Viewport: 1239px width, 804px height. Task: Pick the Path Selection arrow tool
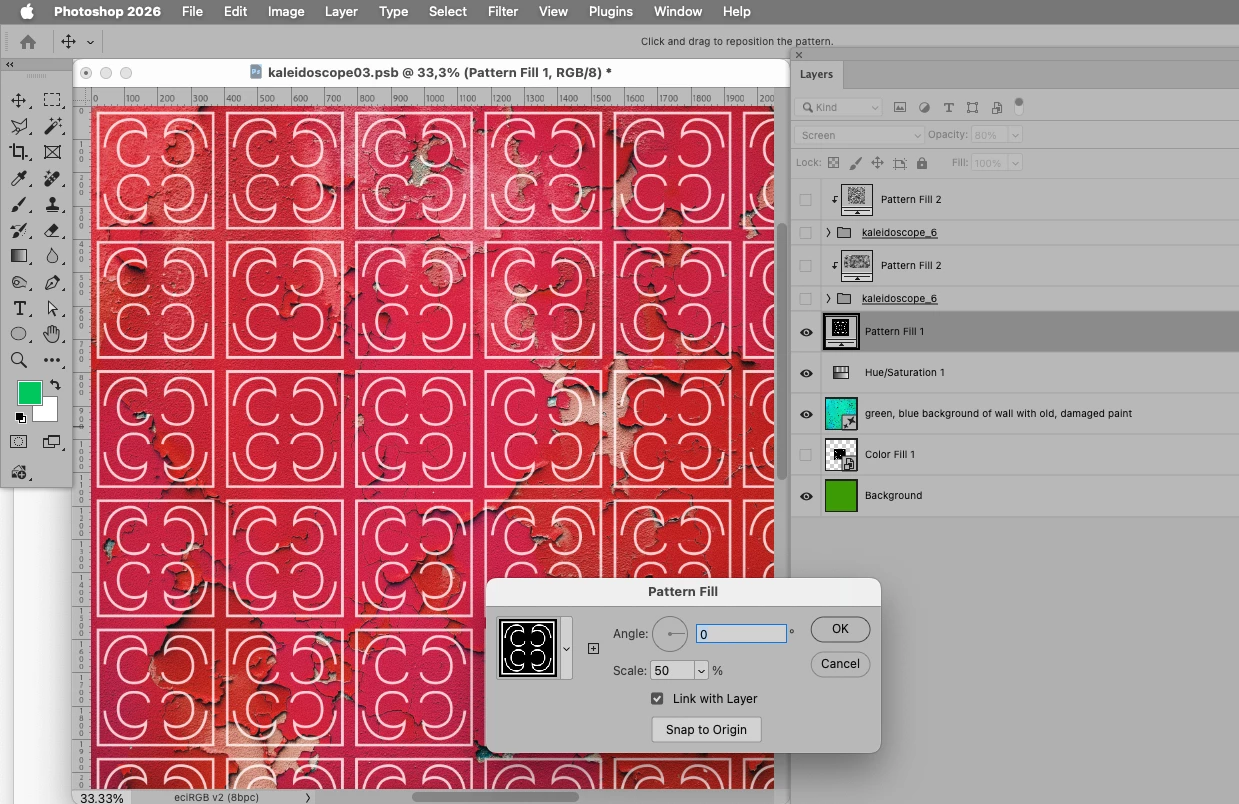click(x=52, y=308)
